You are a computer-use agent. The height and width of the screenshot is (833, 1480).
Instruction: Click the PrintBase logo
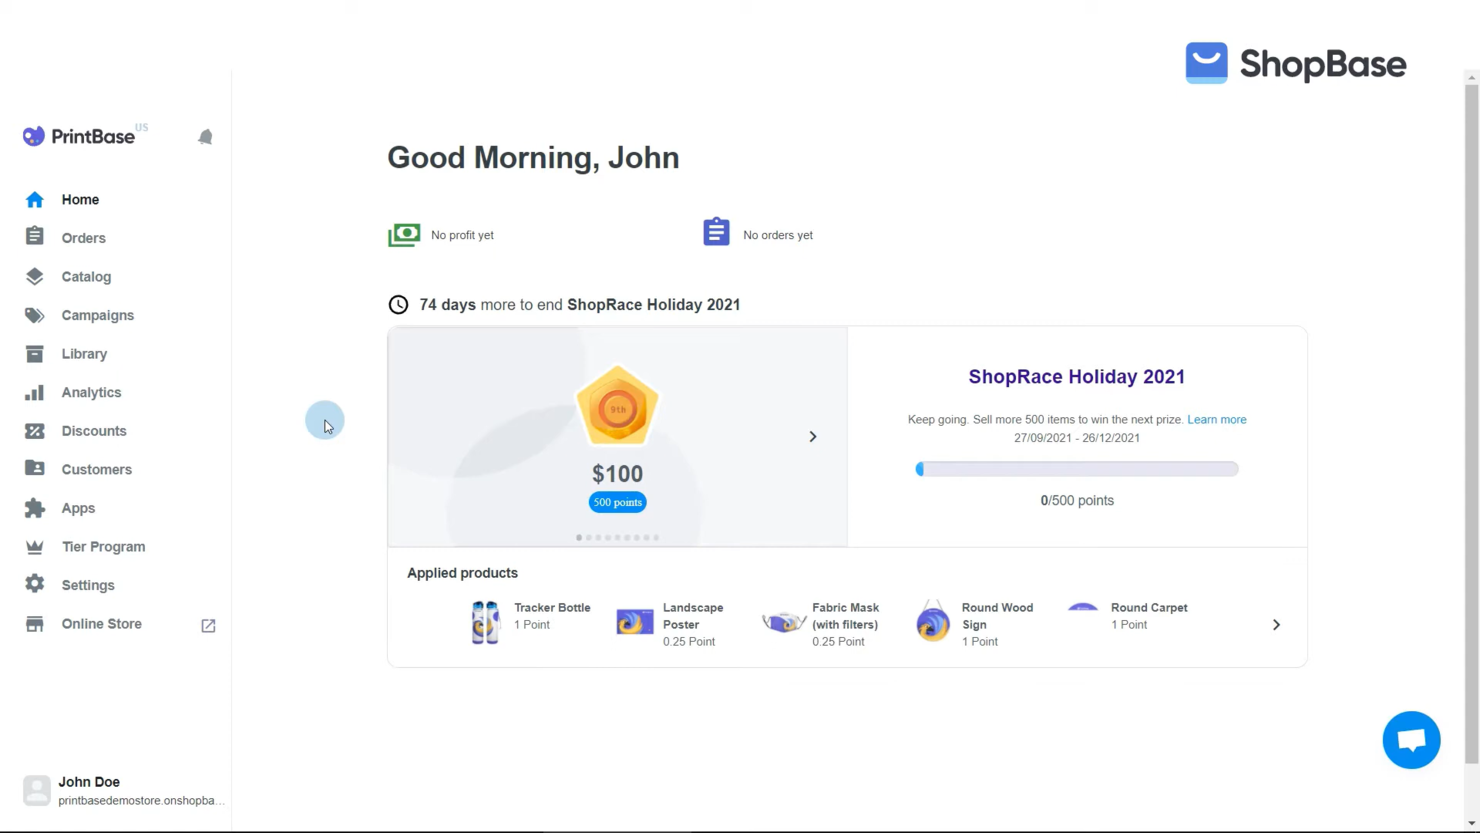coord(80,136)
